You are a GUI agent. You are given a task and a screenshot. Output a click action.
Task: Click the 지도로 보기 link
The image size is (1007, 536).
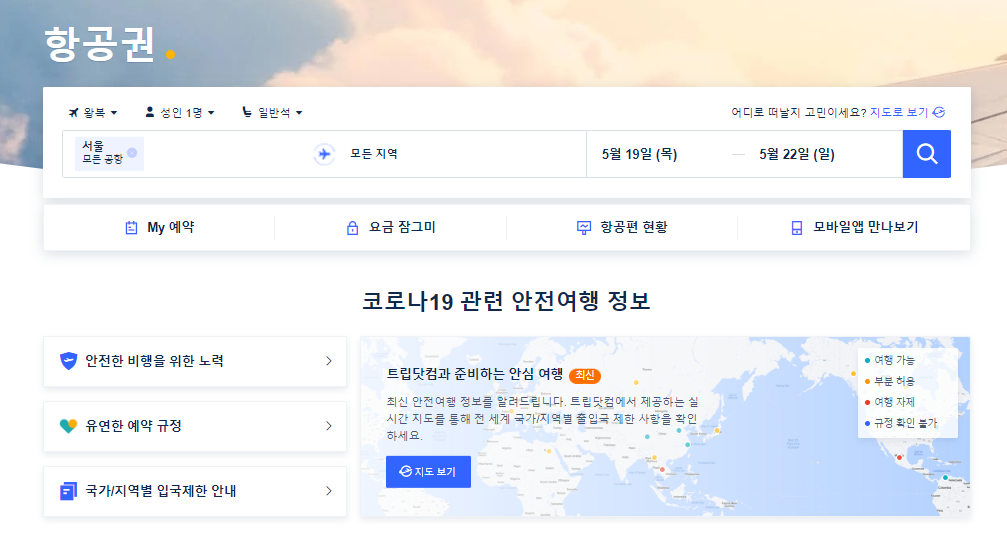pyautogui.click(x=898, y=112)
